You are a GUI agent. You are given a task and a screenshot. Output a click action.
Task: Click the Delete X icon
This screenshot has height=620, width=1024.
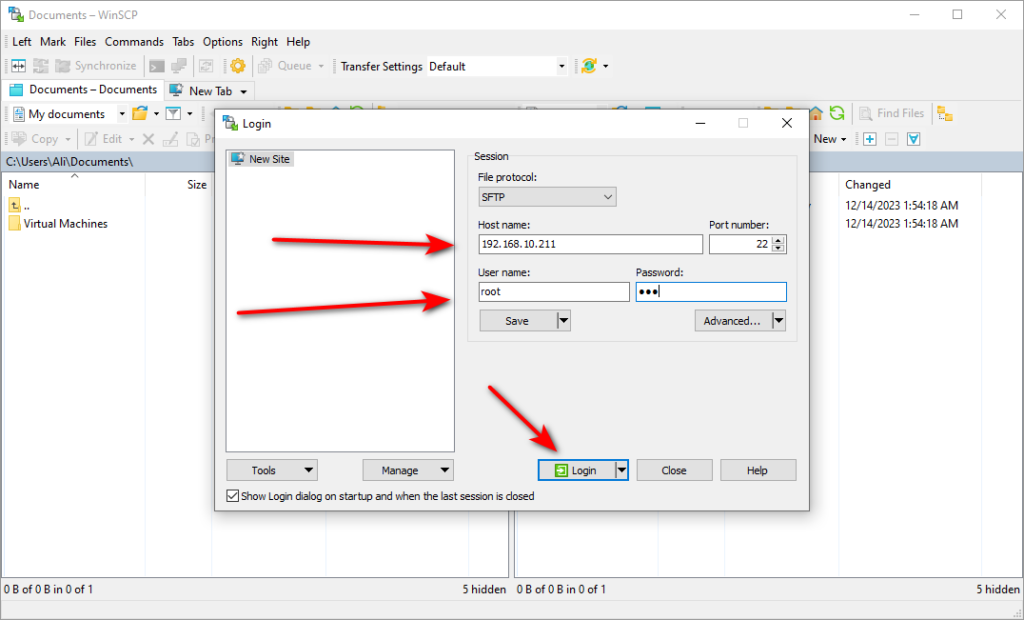point(148,139)
